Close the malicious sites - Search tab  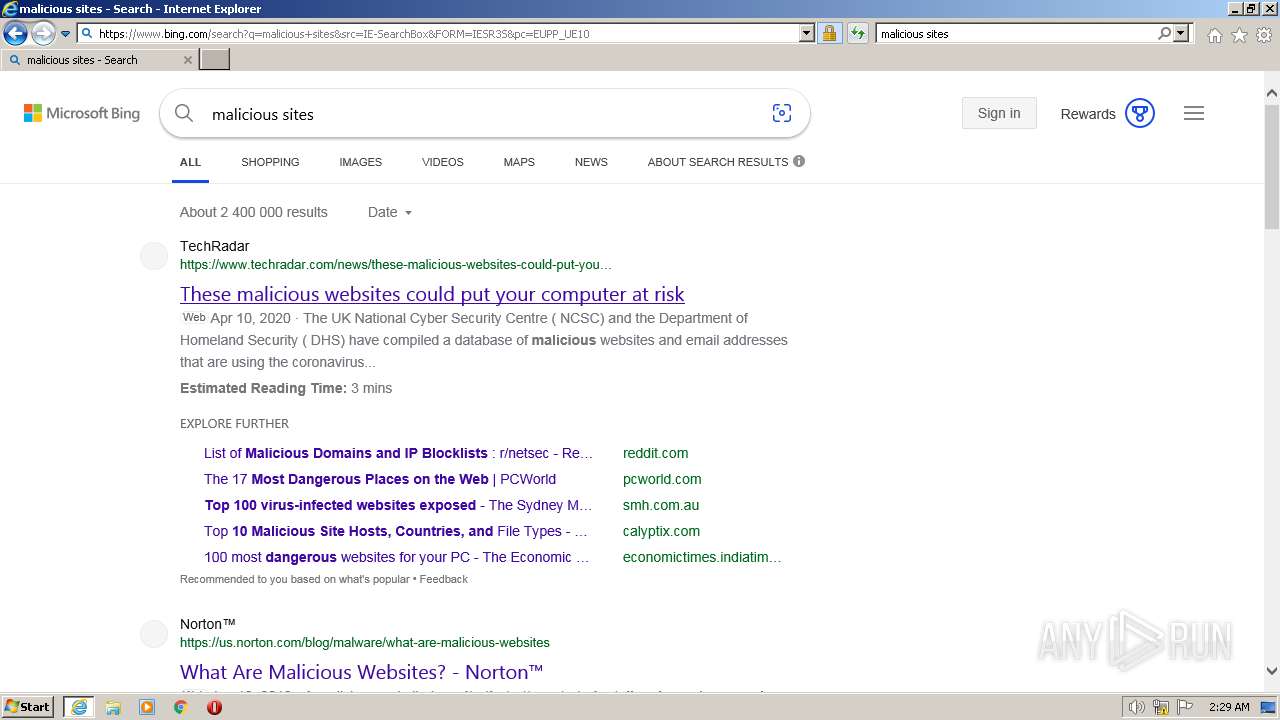click(x=187, y=60)
